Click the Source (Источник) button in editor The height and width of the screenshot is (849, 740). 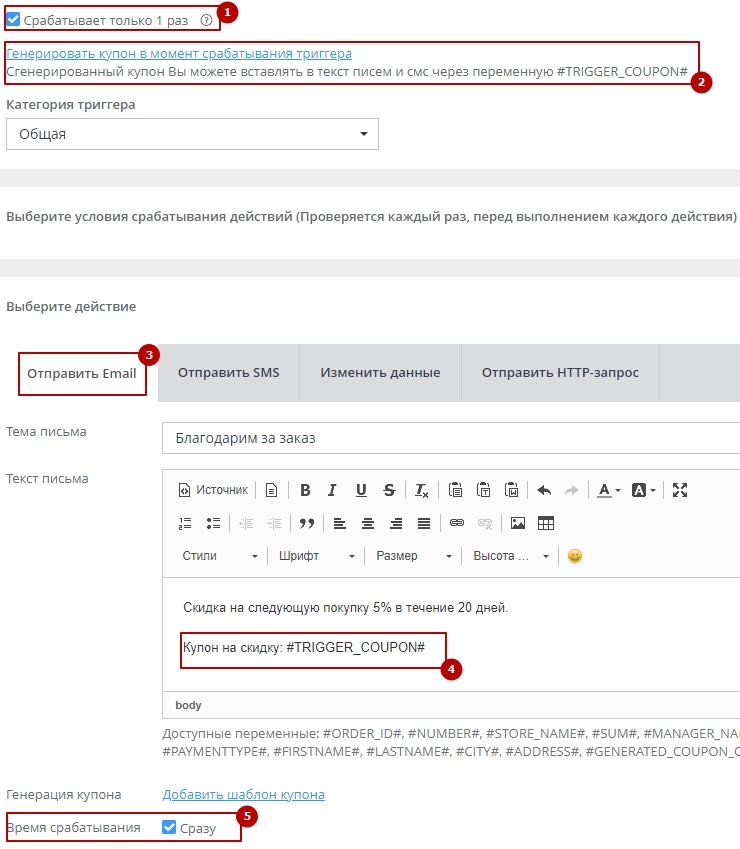[x=213, y=490]
